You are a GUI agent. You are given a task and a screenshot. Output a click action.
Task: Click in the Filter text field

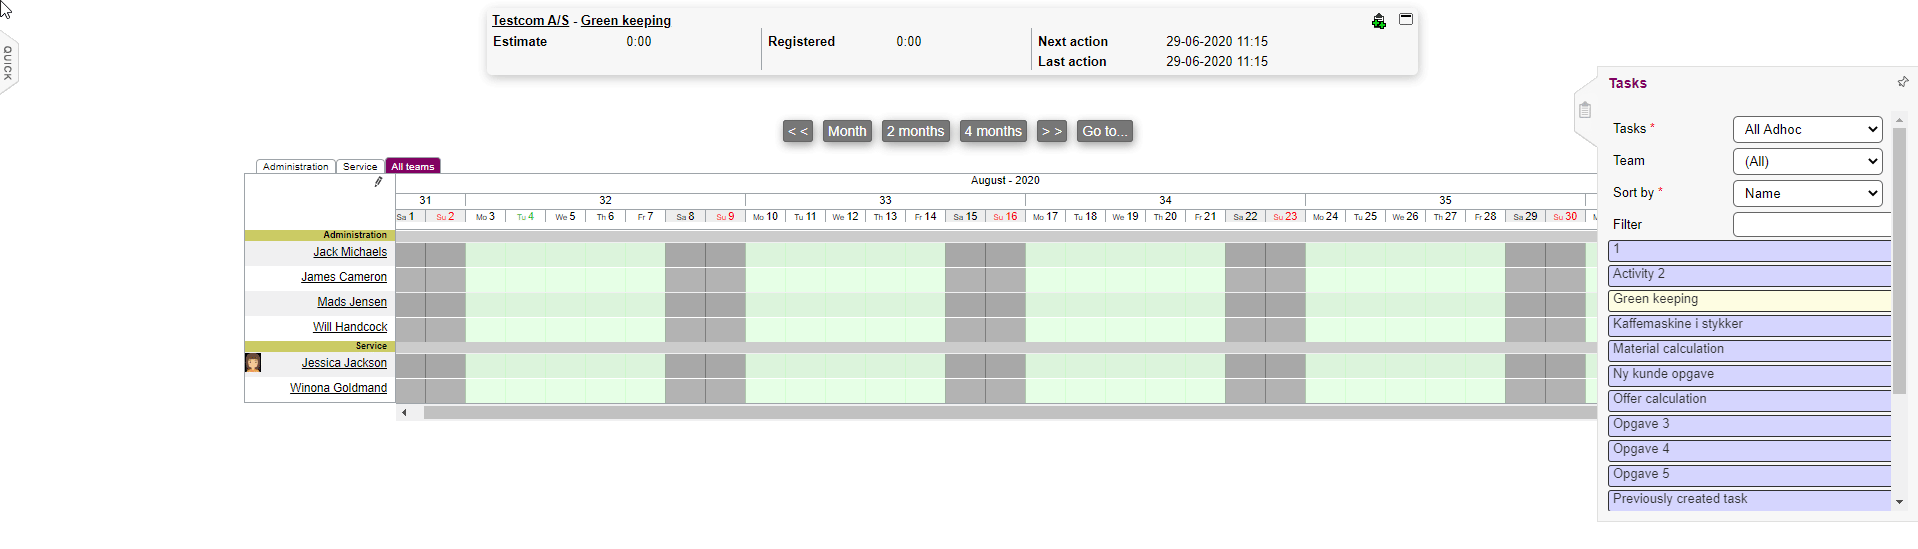tap(1811, 225)
